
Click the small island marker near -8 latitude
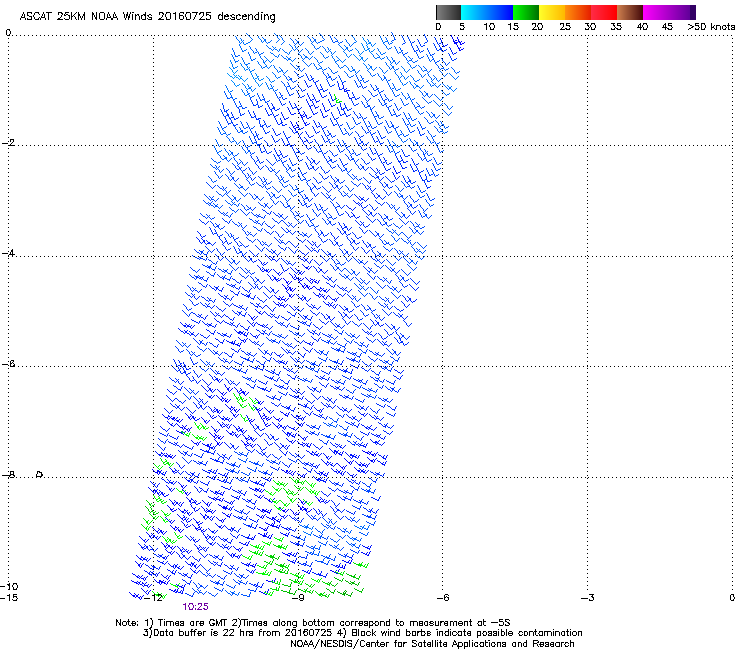40,474
